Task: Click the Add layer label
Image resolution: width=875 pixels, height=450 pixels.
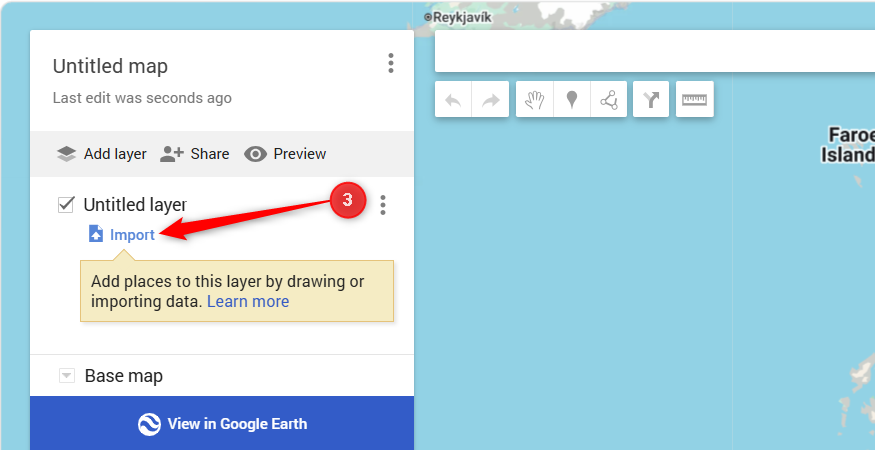Action: pyautogui.click(x=115, y=154)
